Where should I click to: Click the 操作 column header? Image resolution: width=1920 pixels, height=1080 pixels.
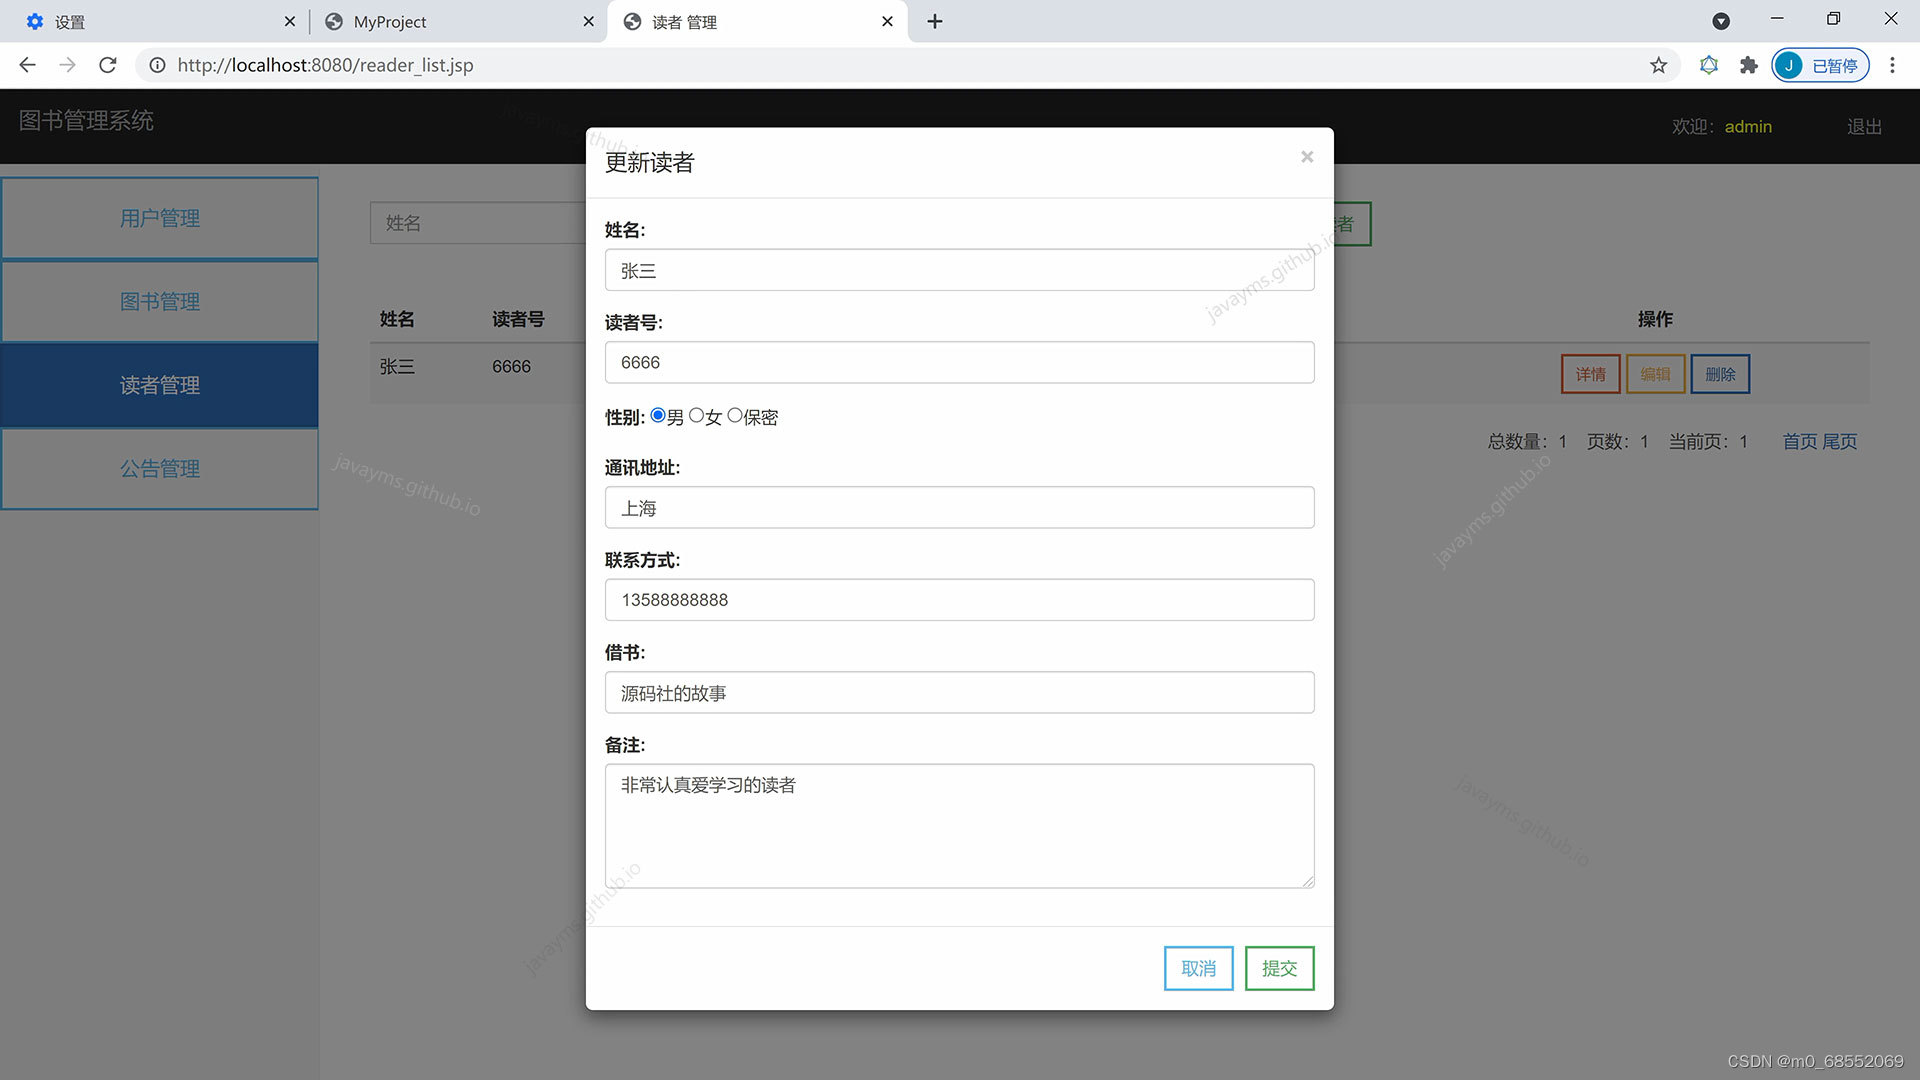[1655, 319]
